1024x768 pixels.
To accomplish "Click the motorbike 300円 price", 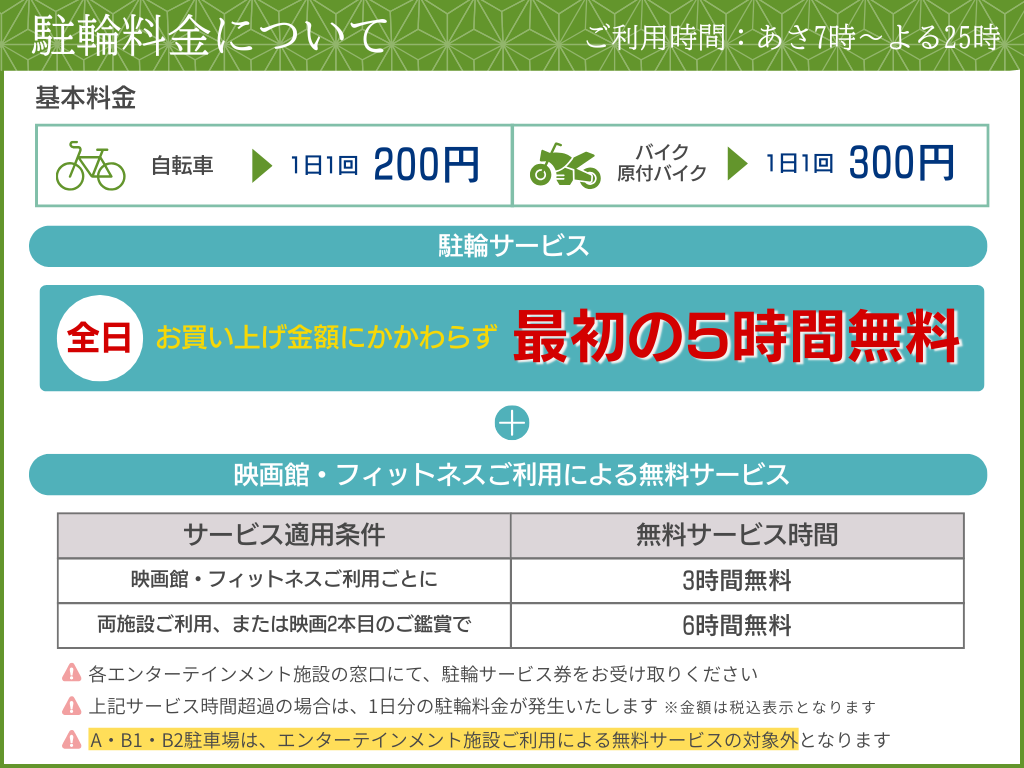I will (901, 164).
